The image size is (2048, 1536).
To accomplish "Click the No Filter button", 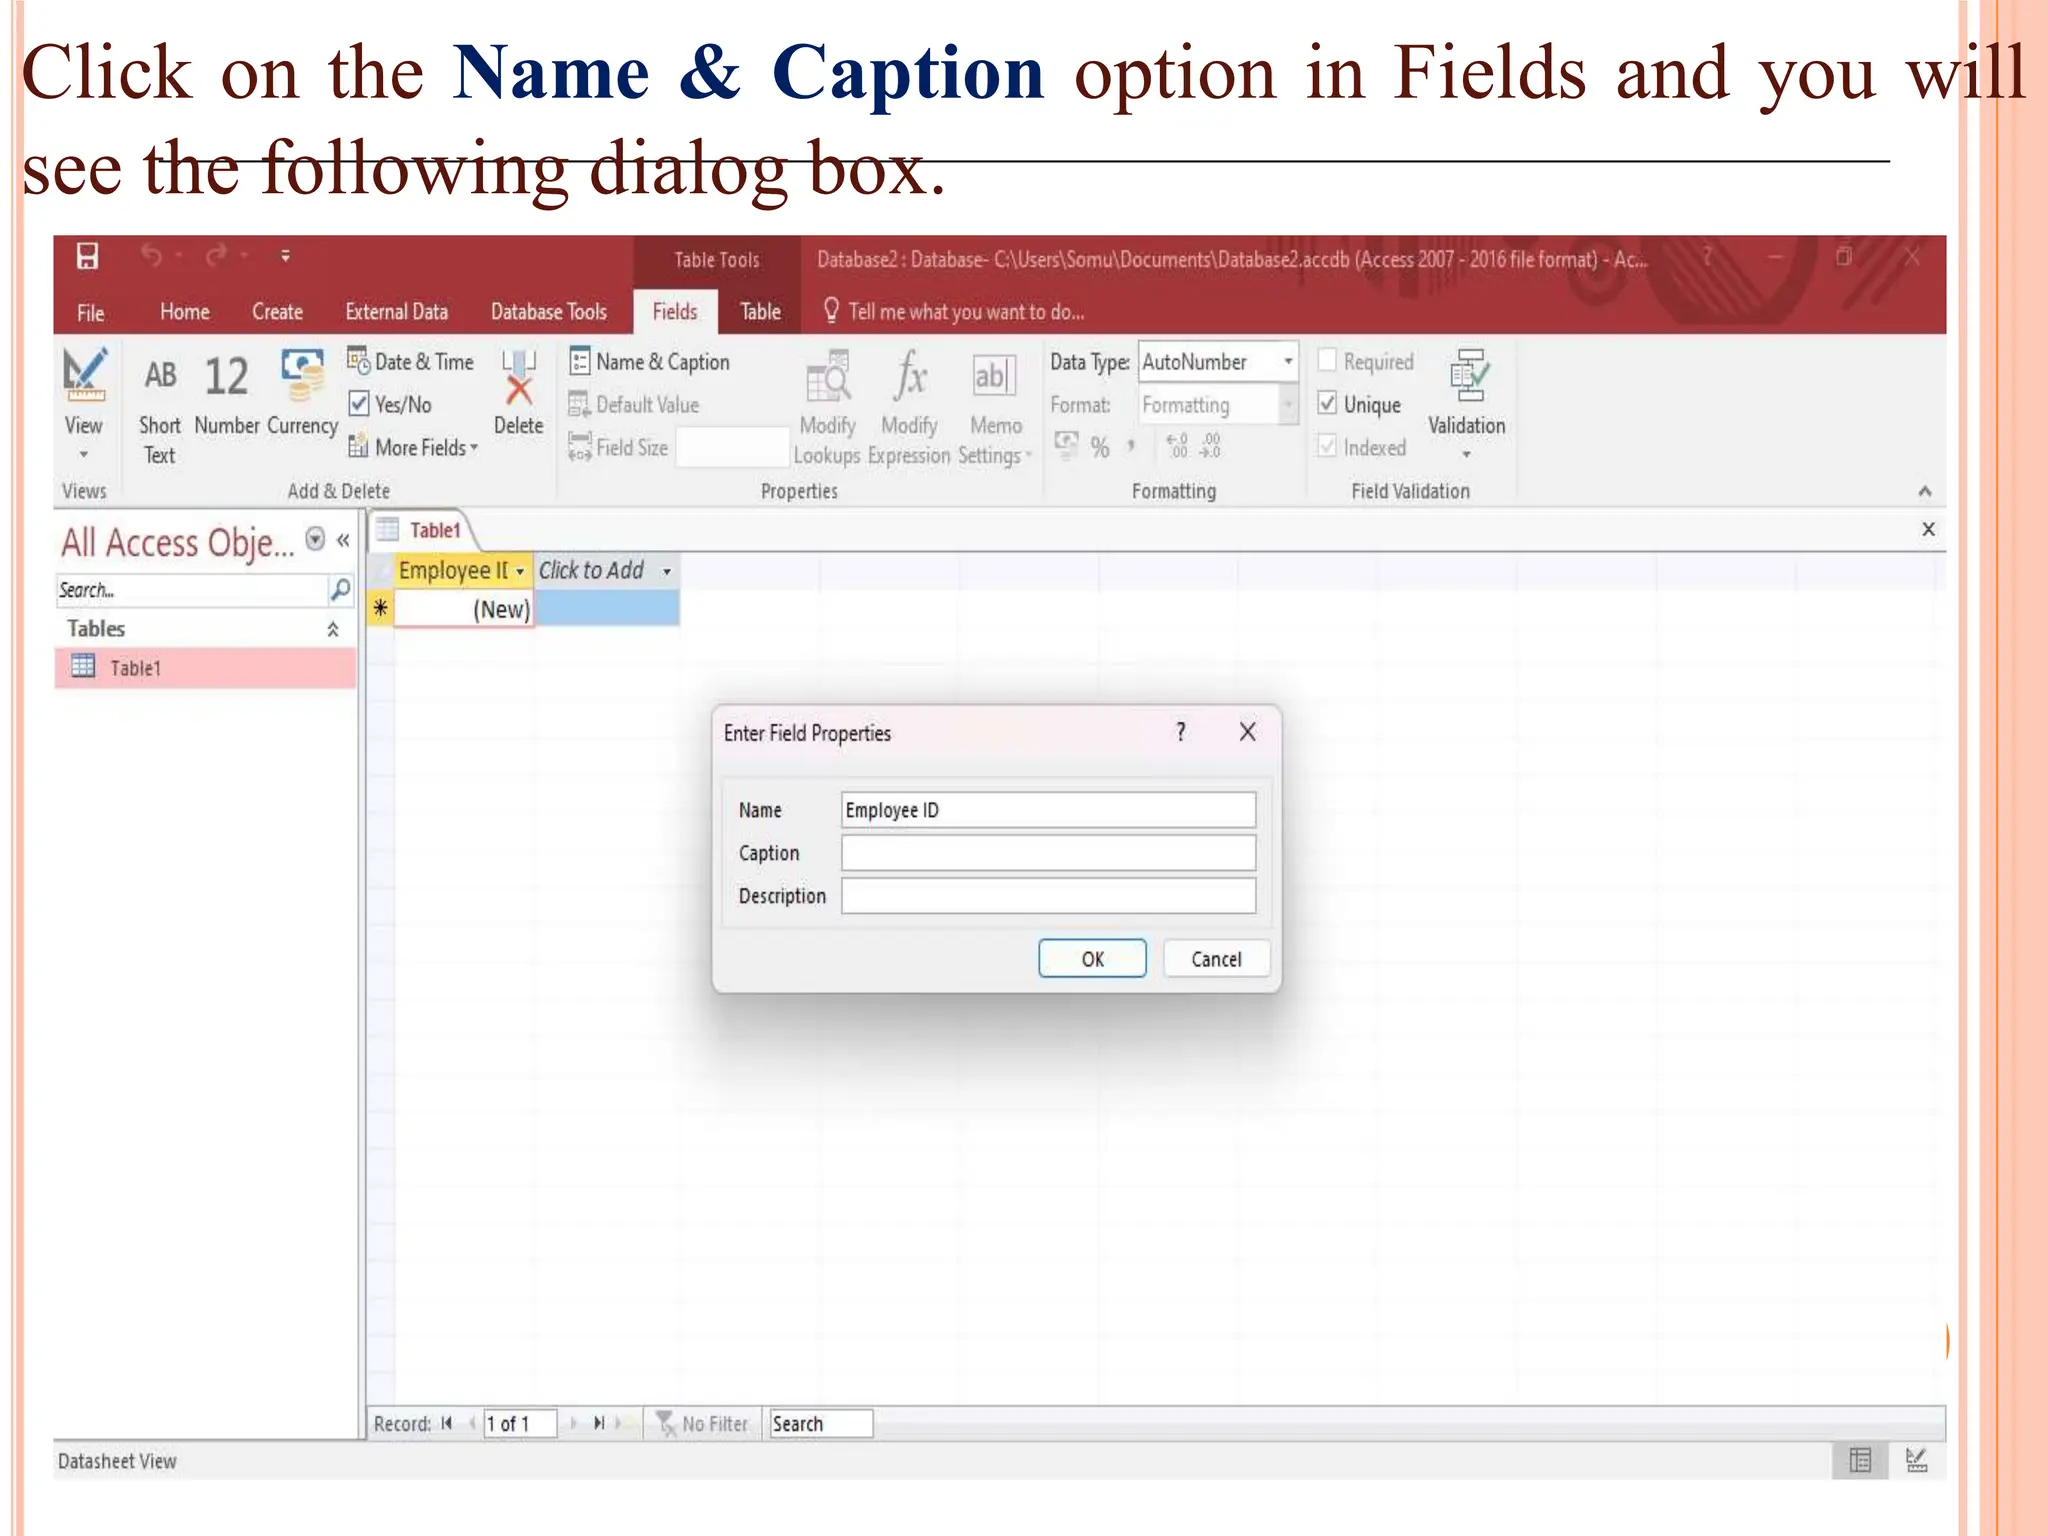I will click(x=702, y=1423).
